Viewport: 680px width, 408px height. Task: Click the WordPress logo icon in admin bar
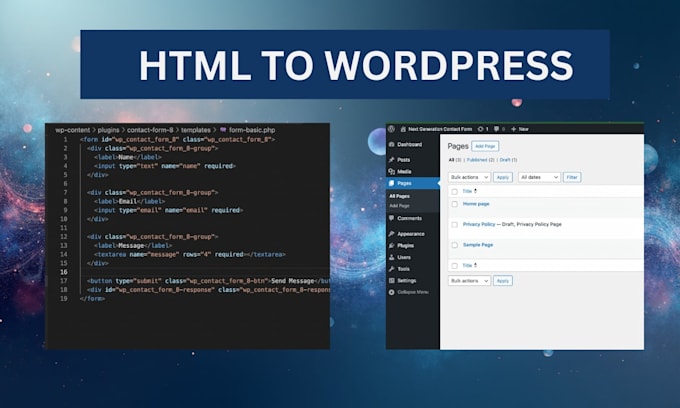coord(391,129)
